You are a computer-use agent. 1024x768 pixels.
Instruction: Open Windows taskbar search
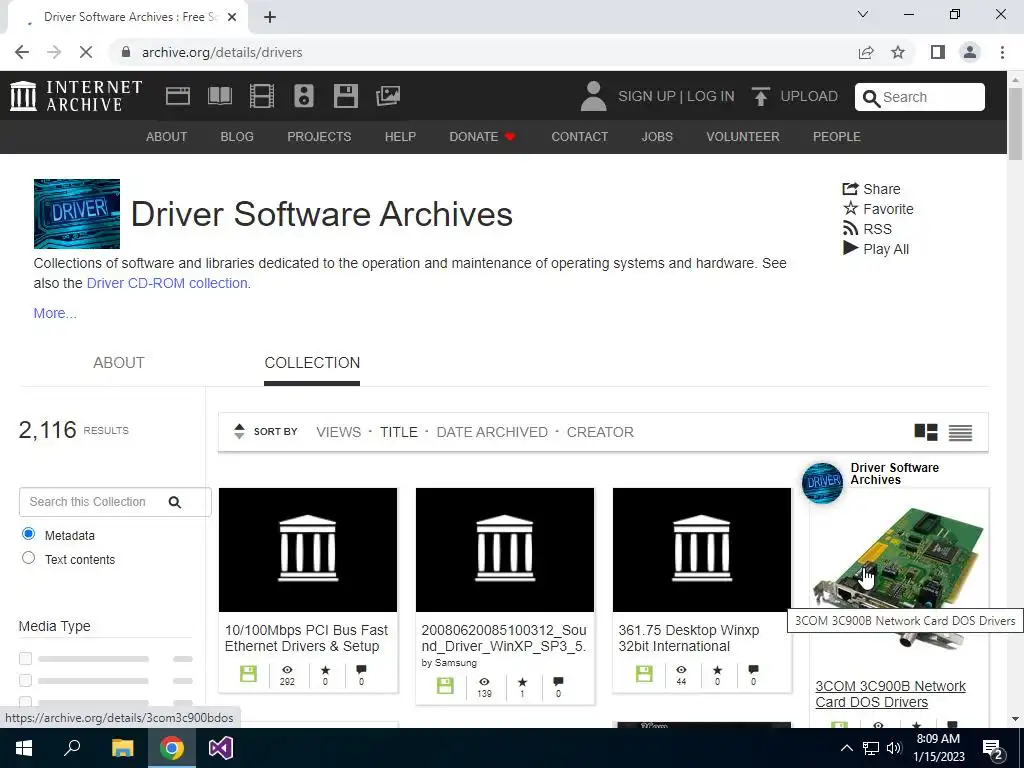coord(72,748)
